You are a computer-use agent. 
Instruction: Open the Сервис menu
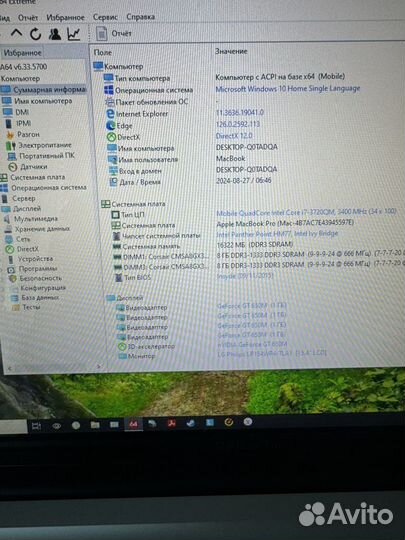(105, 17)
